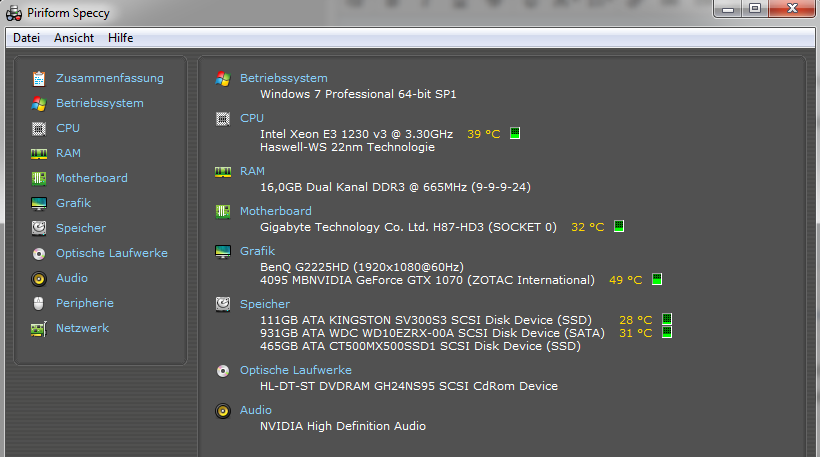Select CPU section in the sidebar

pos(68,128)
